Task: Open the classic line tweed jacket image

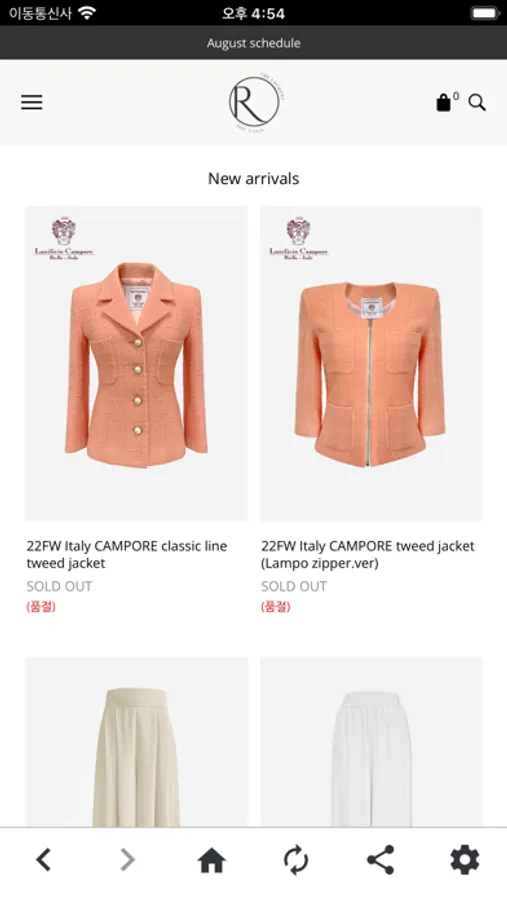Action: (x=137, y=363)
